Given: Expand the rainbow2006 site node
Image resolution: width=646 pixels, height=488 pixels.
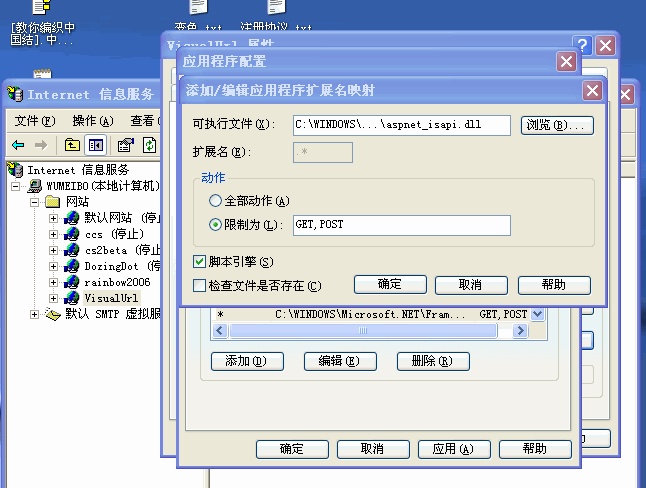Looking at the screenshot, I should click(x=53, y=282).
